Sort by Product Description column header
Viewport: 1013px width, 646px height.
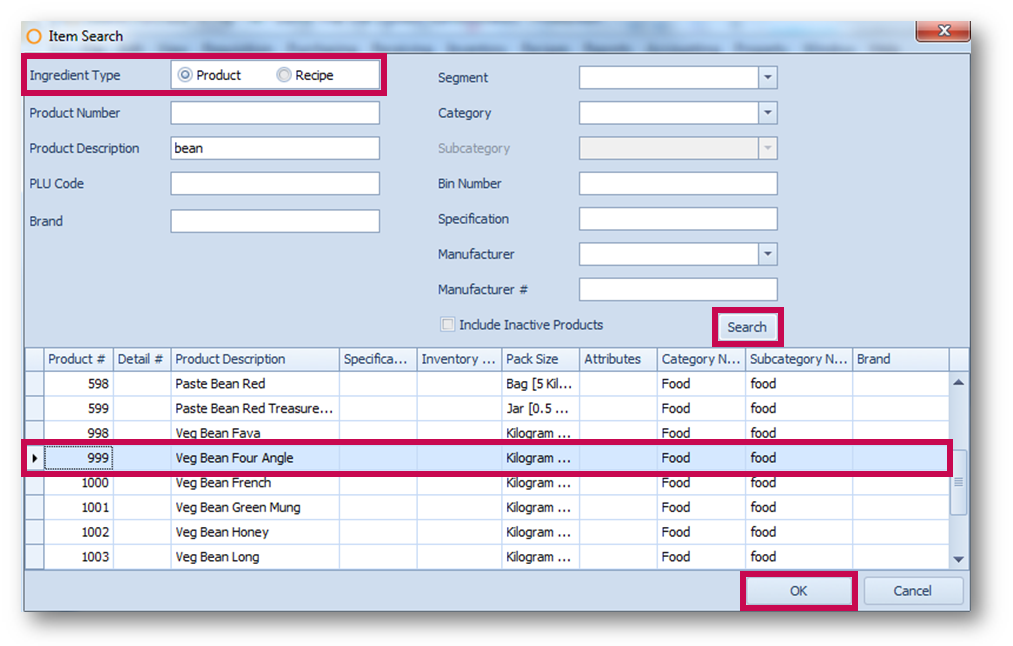(254, 359)
